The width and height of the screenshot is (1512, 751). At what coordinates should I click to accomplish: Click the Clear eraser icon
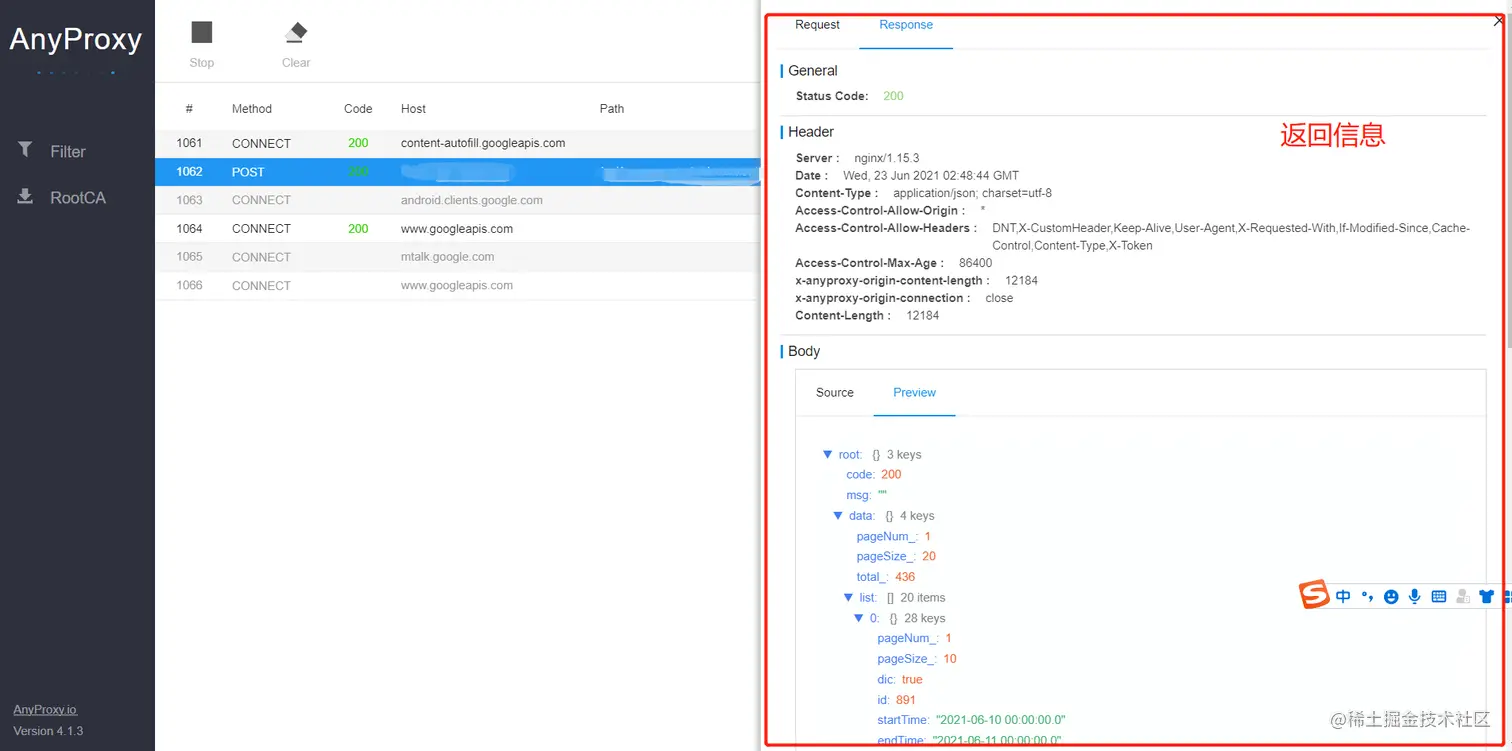pos(296,33)
